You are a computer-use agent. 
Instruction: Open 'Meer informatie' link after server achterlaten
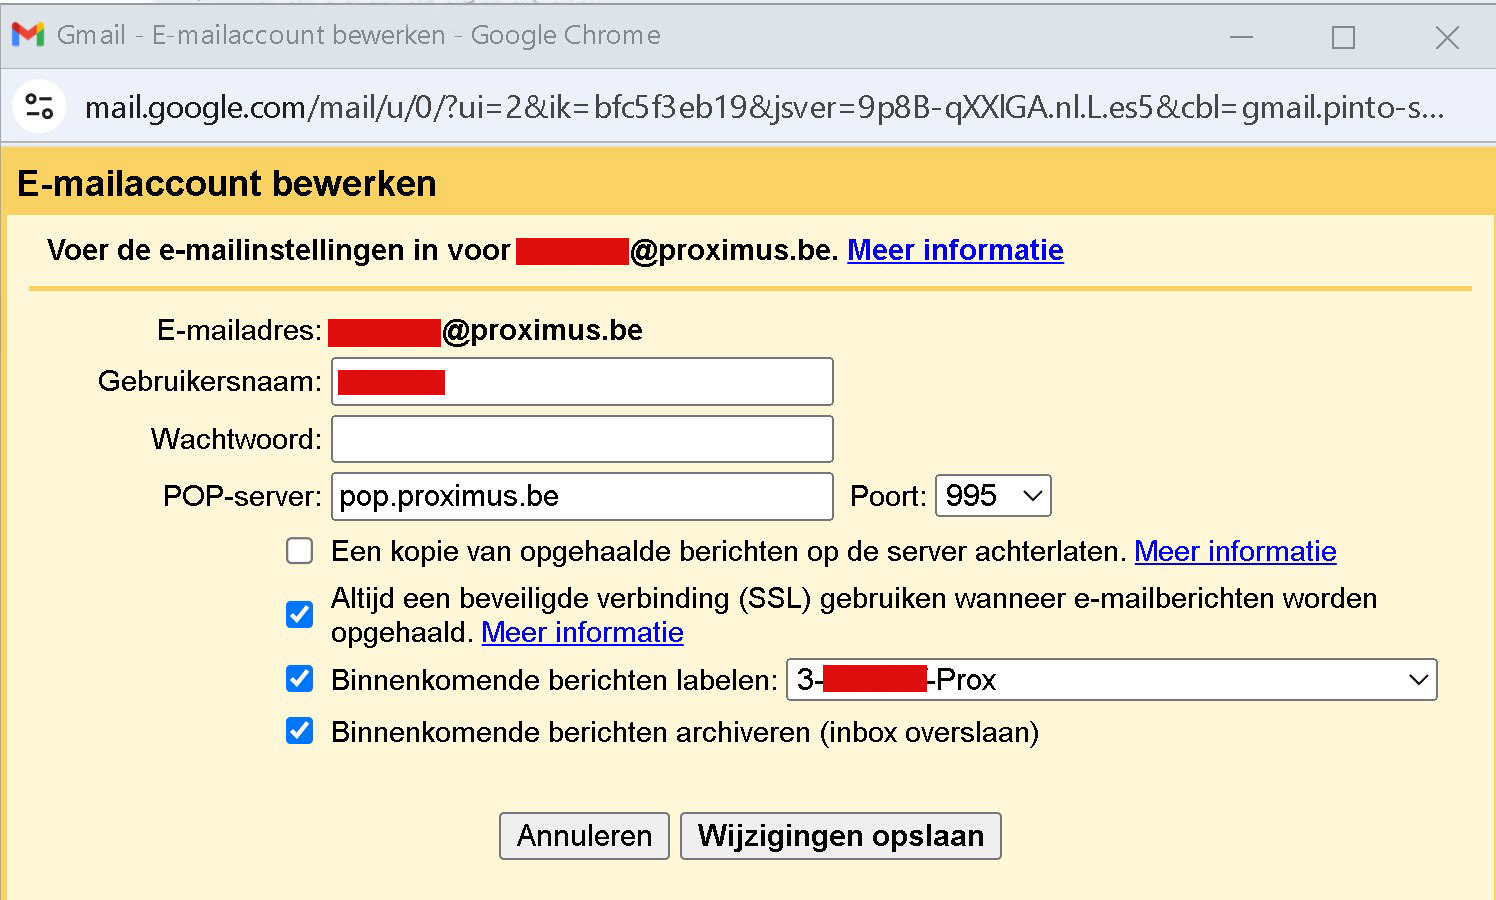coord(1235,551)
